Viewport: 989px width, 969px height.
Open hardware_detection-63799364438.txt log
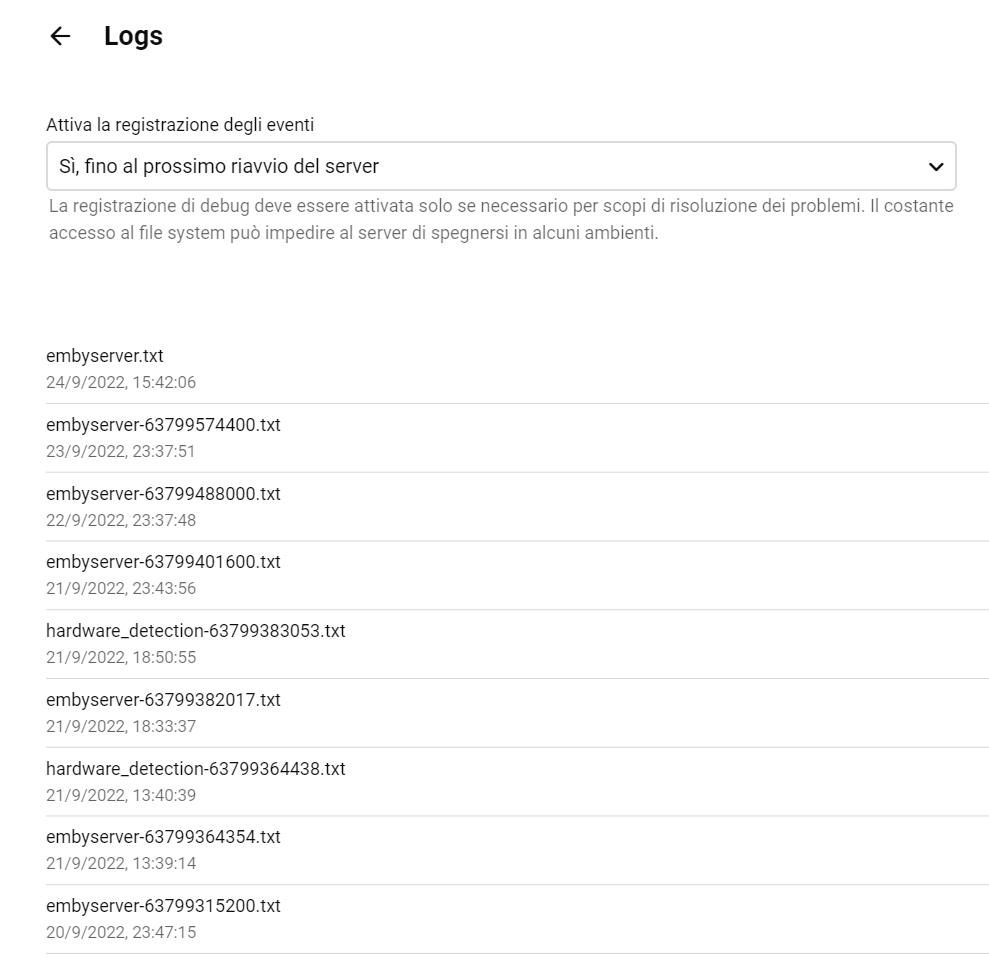pyautogui.click(x=196, y=769)
